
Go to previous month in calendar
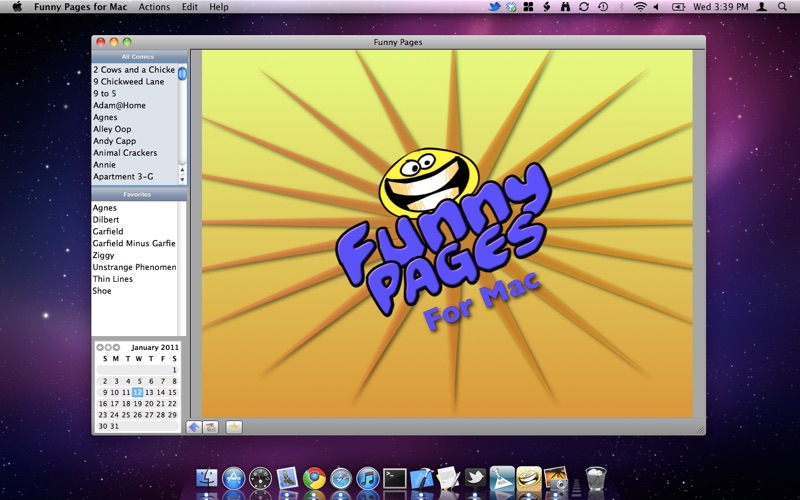click(x=100, y=347)
